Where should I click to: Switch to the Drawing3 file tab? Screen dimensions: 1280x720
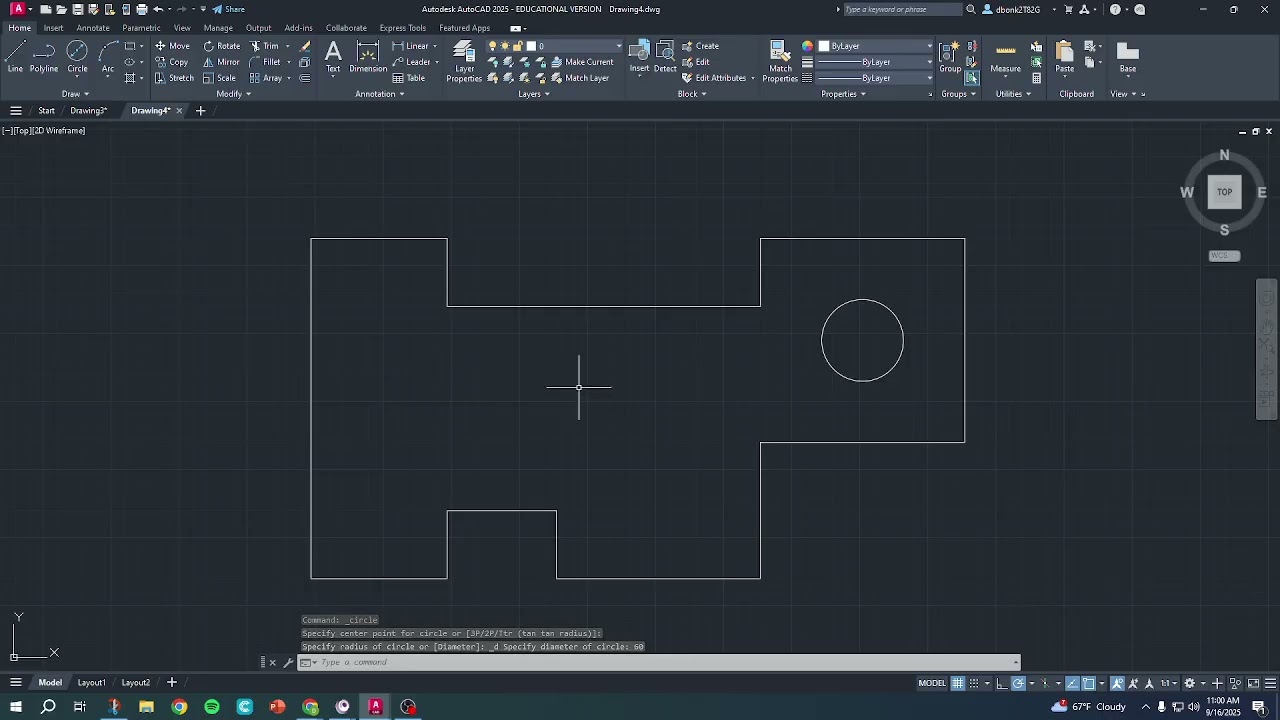point(88,111)
